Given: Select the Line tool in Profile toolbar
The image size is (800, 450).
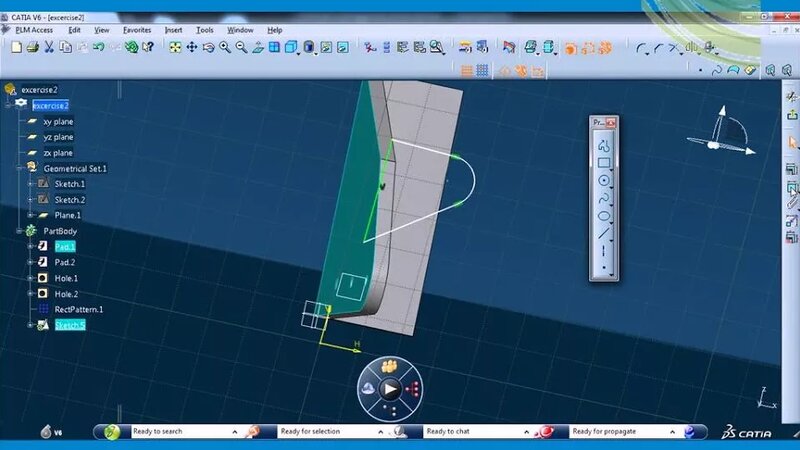Looking at the screenshot, I should click(x=603, y=233).
